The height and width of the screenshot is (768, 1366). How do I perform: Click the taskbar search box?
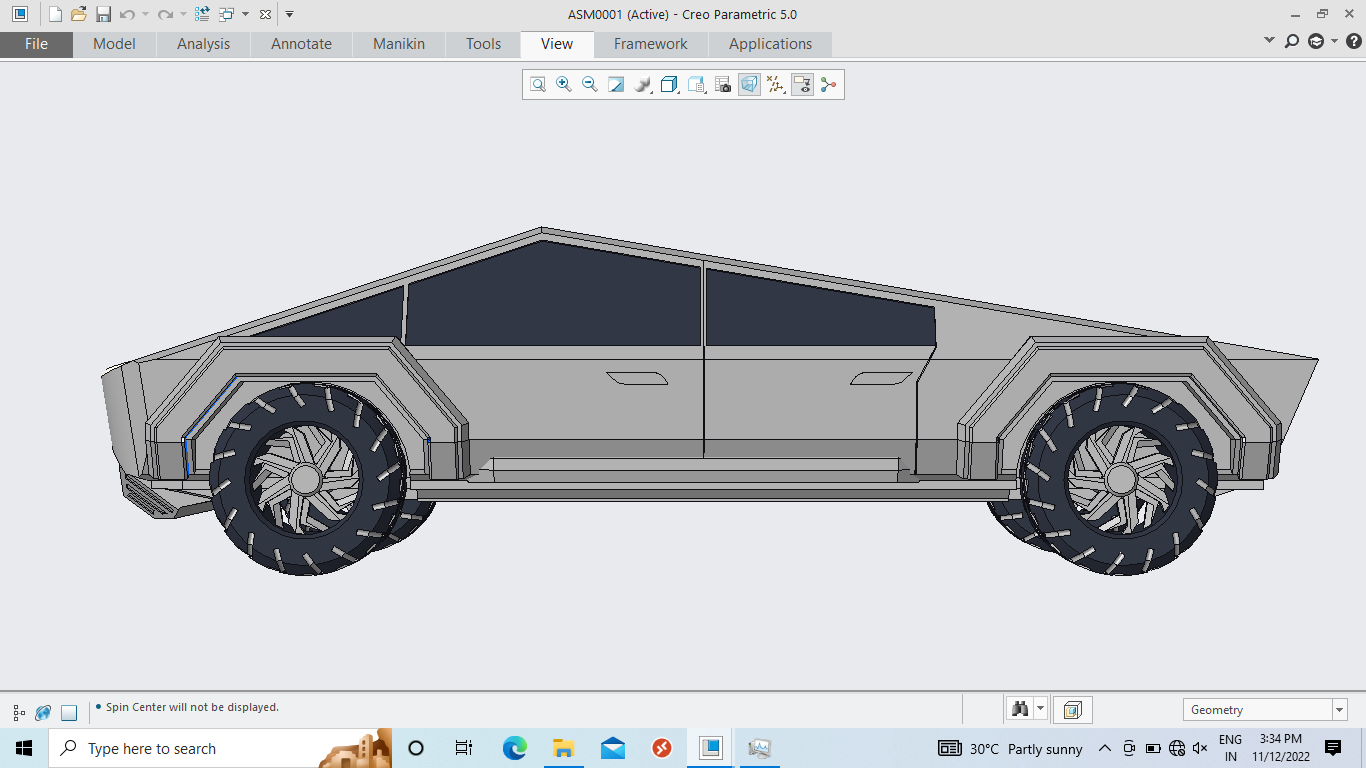[220, 748]
